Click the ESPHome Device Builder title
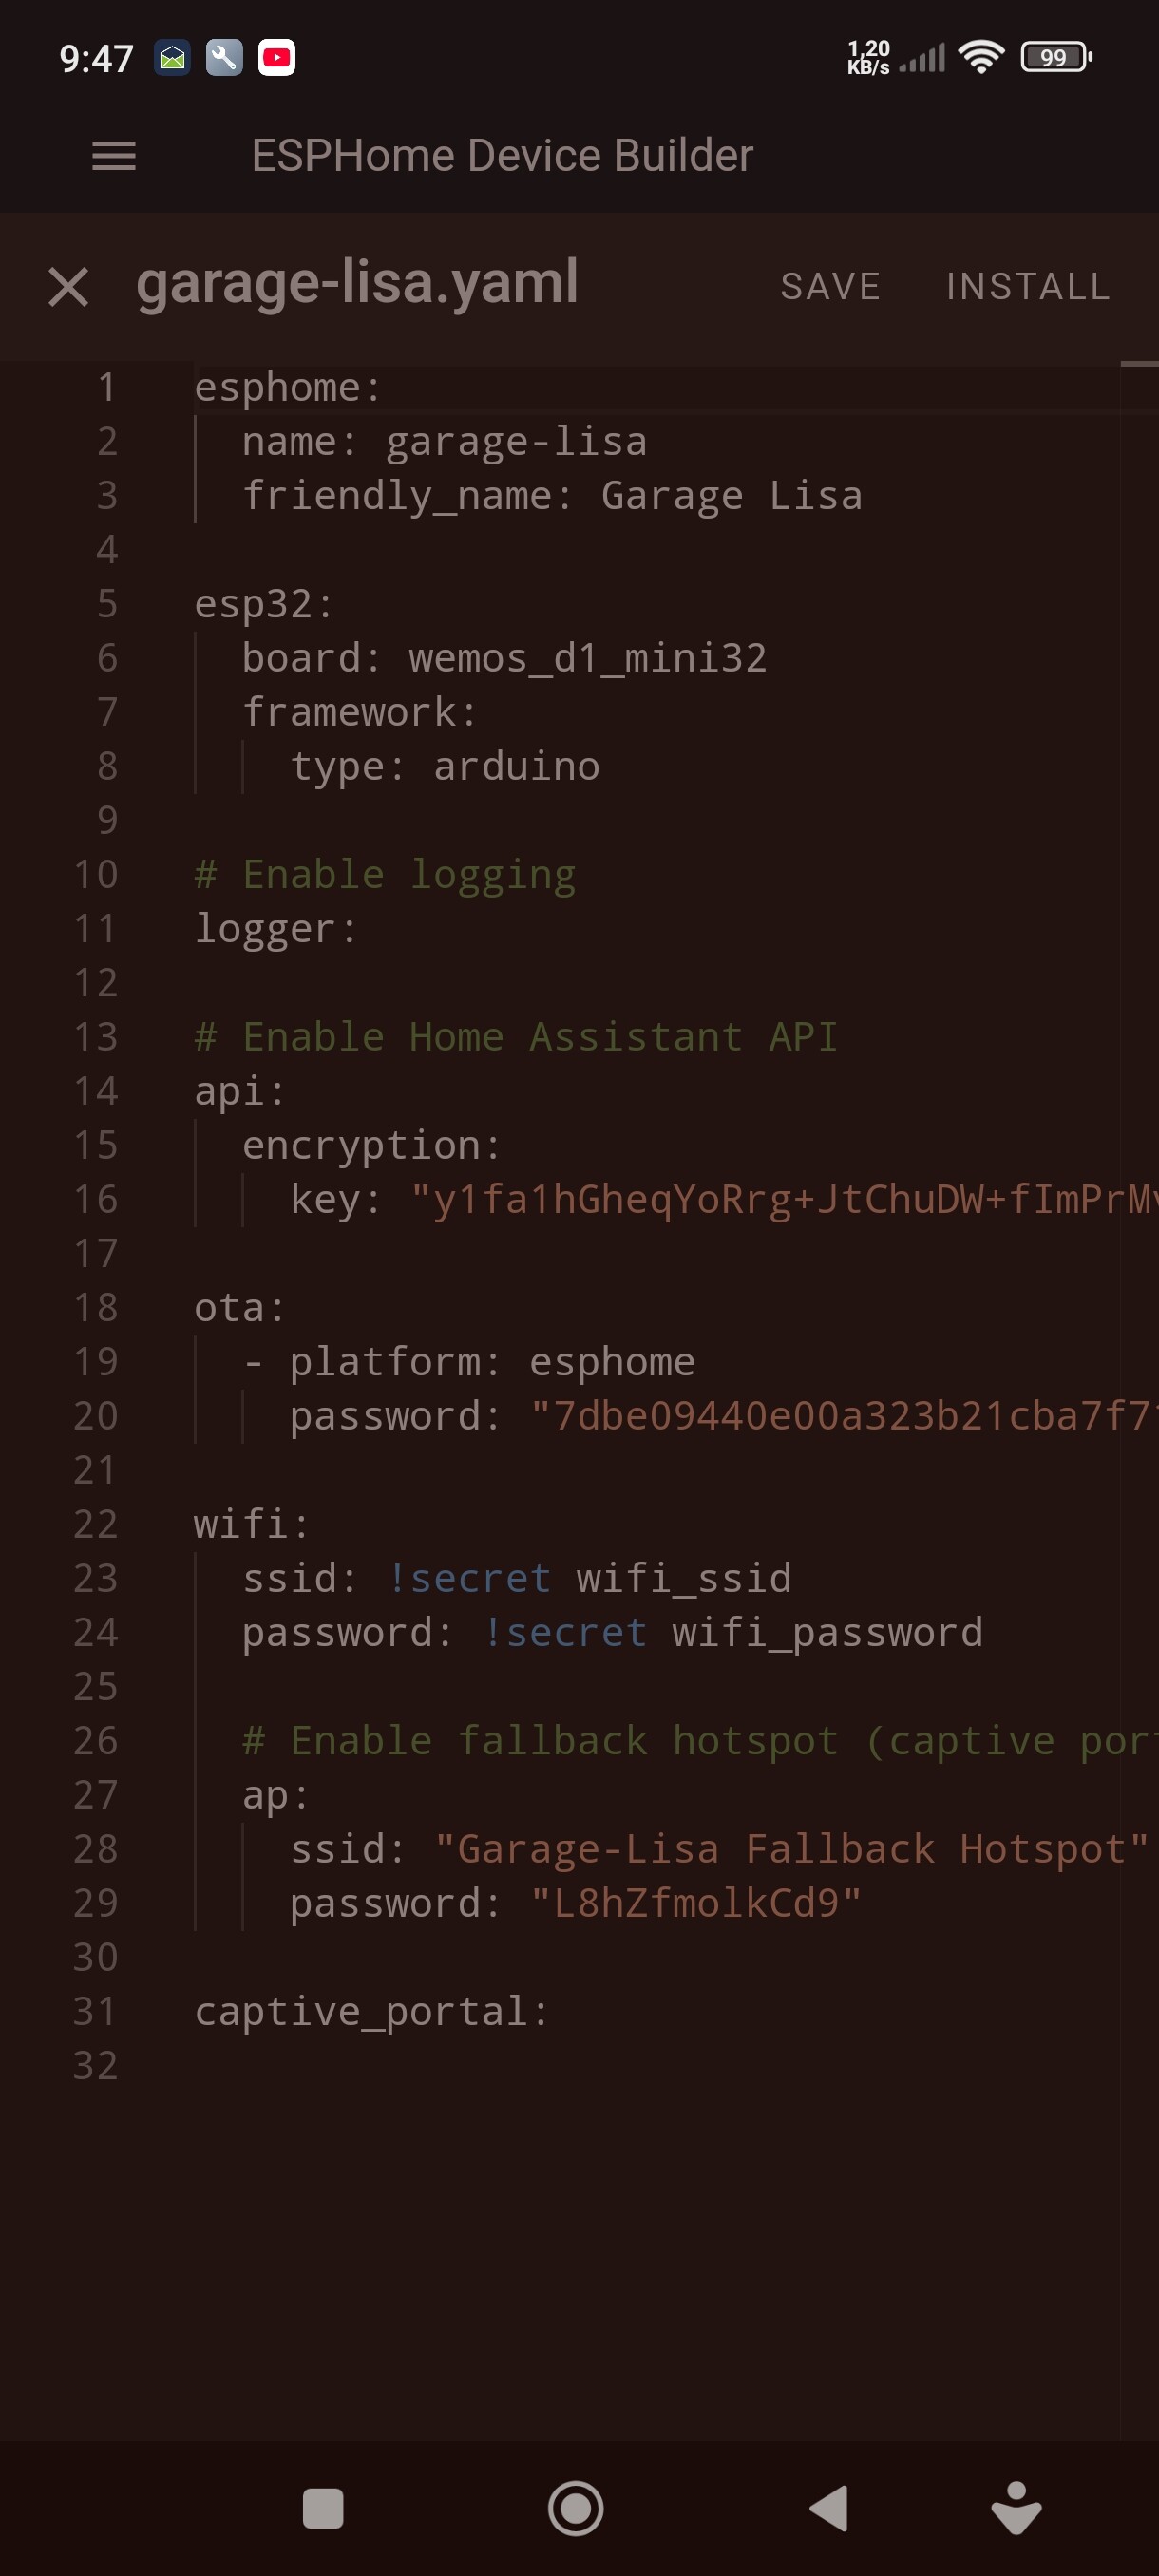The image size is (1159, 2576). click(x=502, y=156)
